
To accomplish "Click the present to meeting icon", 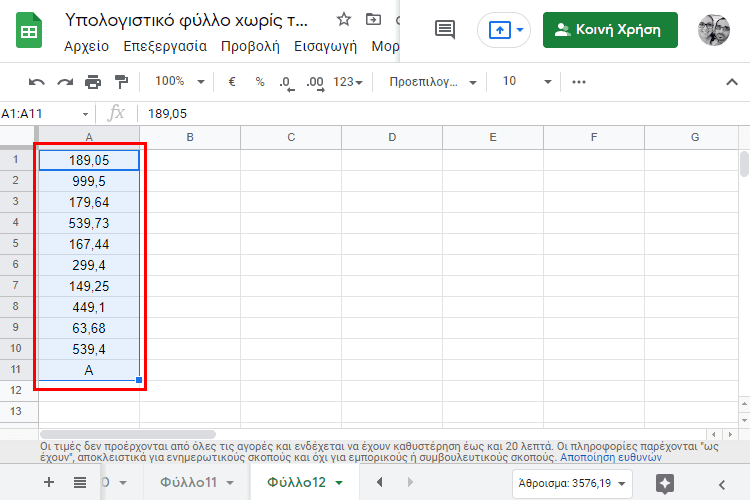I will pyautogui.click(x=499, y=30).
